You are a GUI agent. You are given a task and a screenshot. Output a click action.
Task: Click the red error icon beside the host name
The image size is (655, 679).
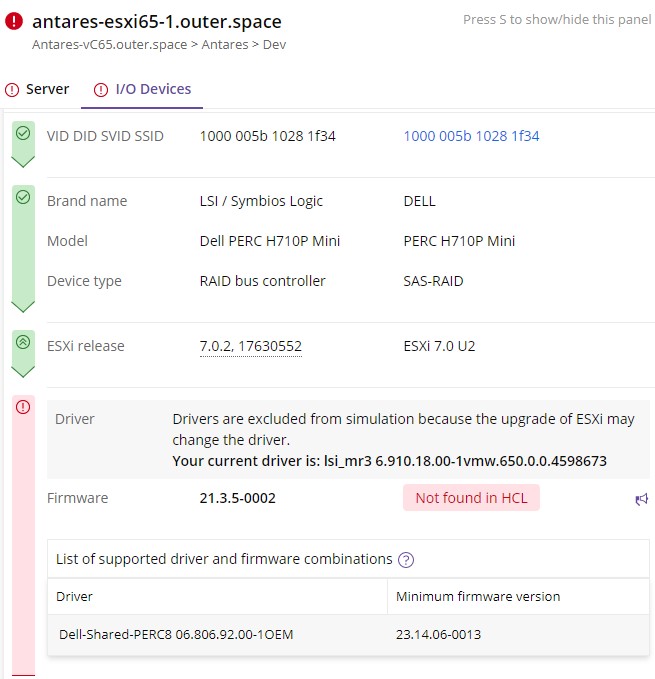13,21
